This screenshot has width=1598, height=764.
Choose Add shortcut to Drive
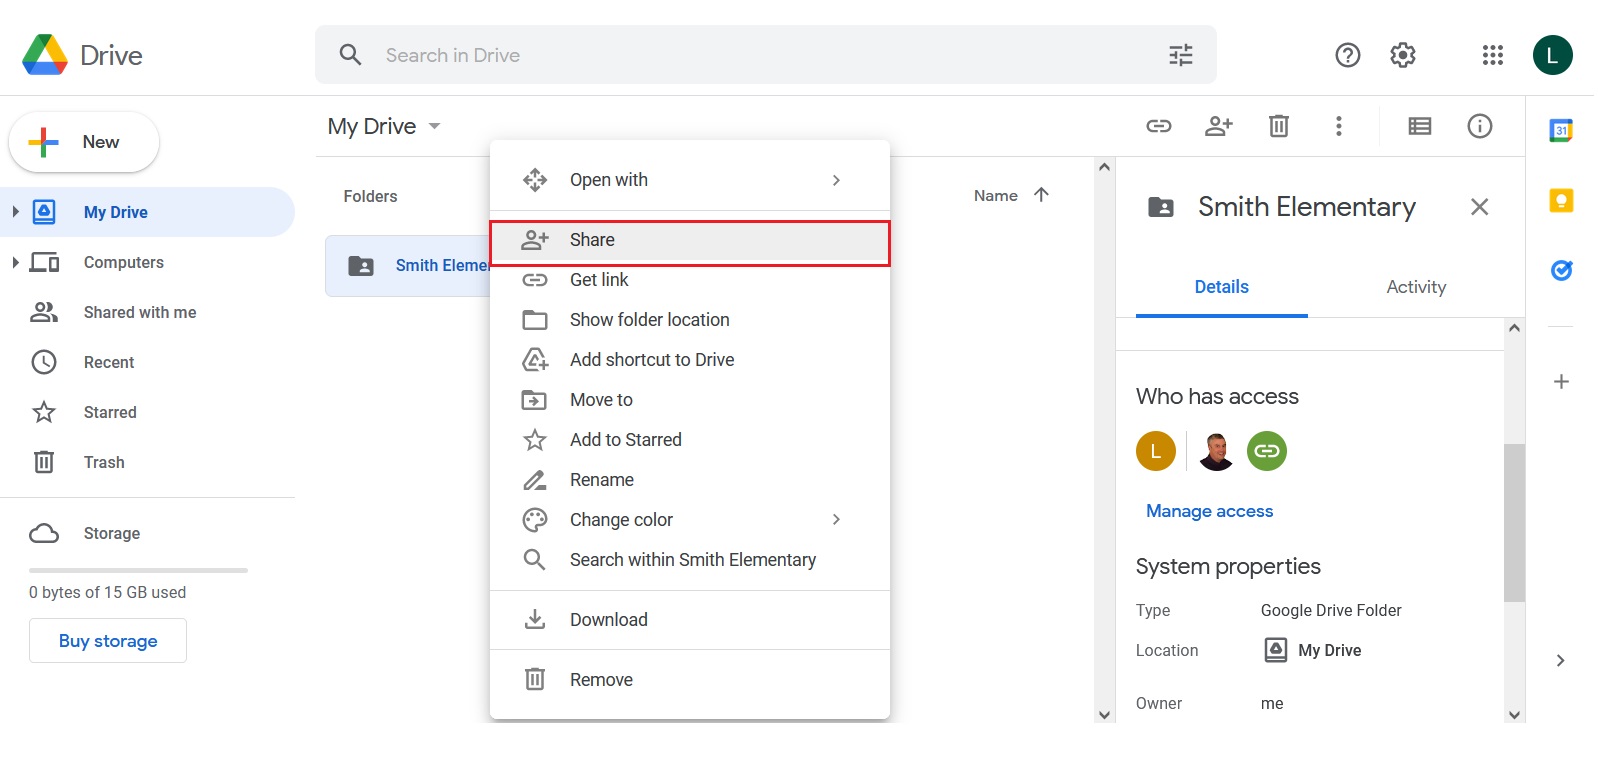pos(690,360)
